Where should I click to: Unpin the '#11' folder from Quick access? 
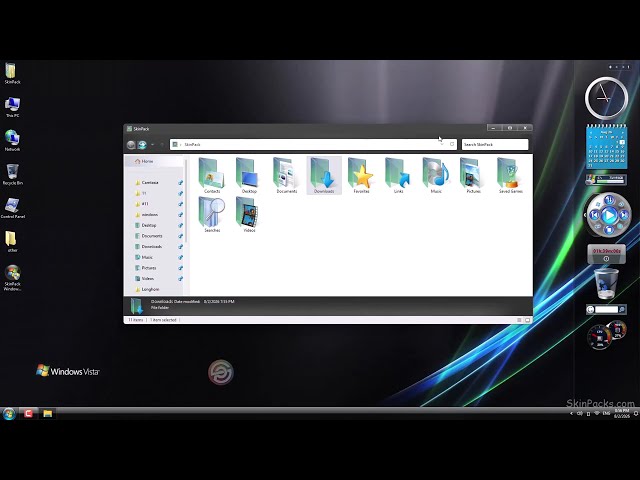(x=180, y=204)
